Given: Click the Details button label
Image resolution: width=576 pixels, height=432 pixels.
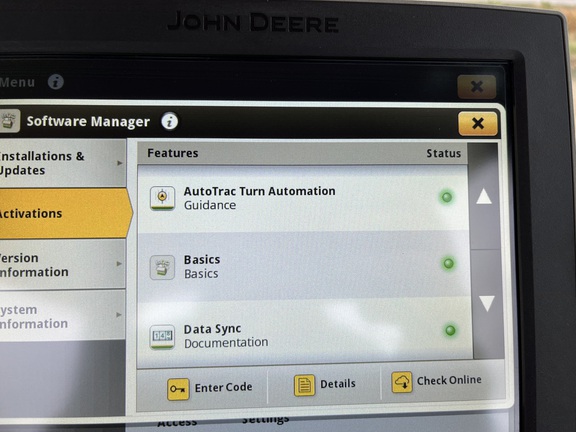Looking at the screenshot, I should tap(338, 384).
